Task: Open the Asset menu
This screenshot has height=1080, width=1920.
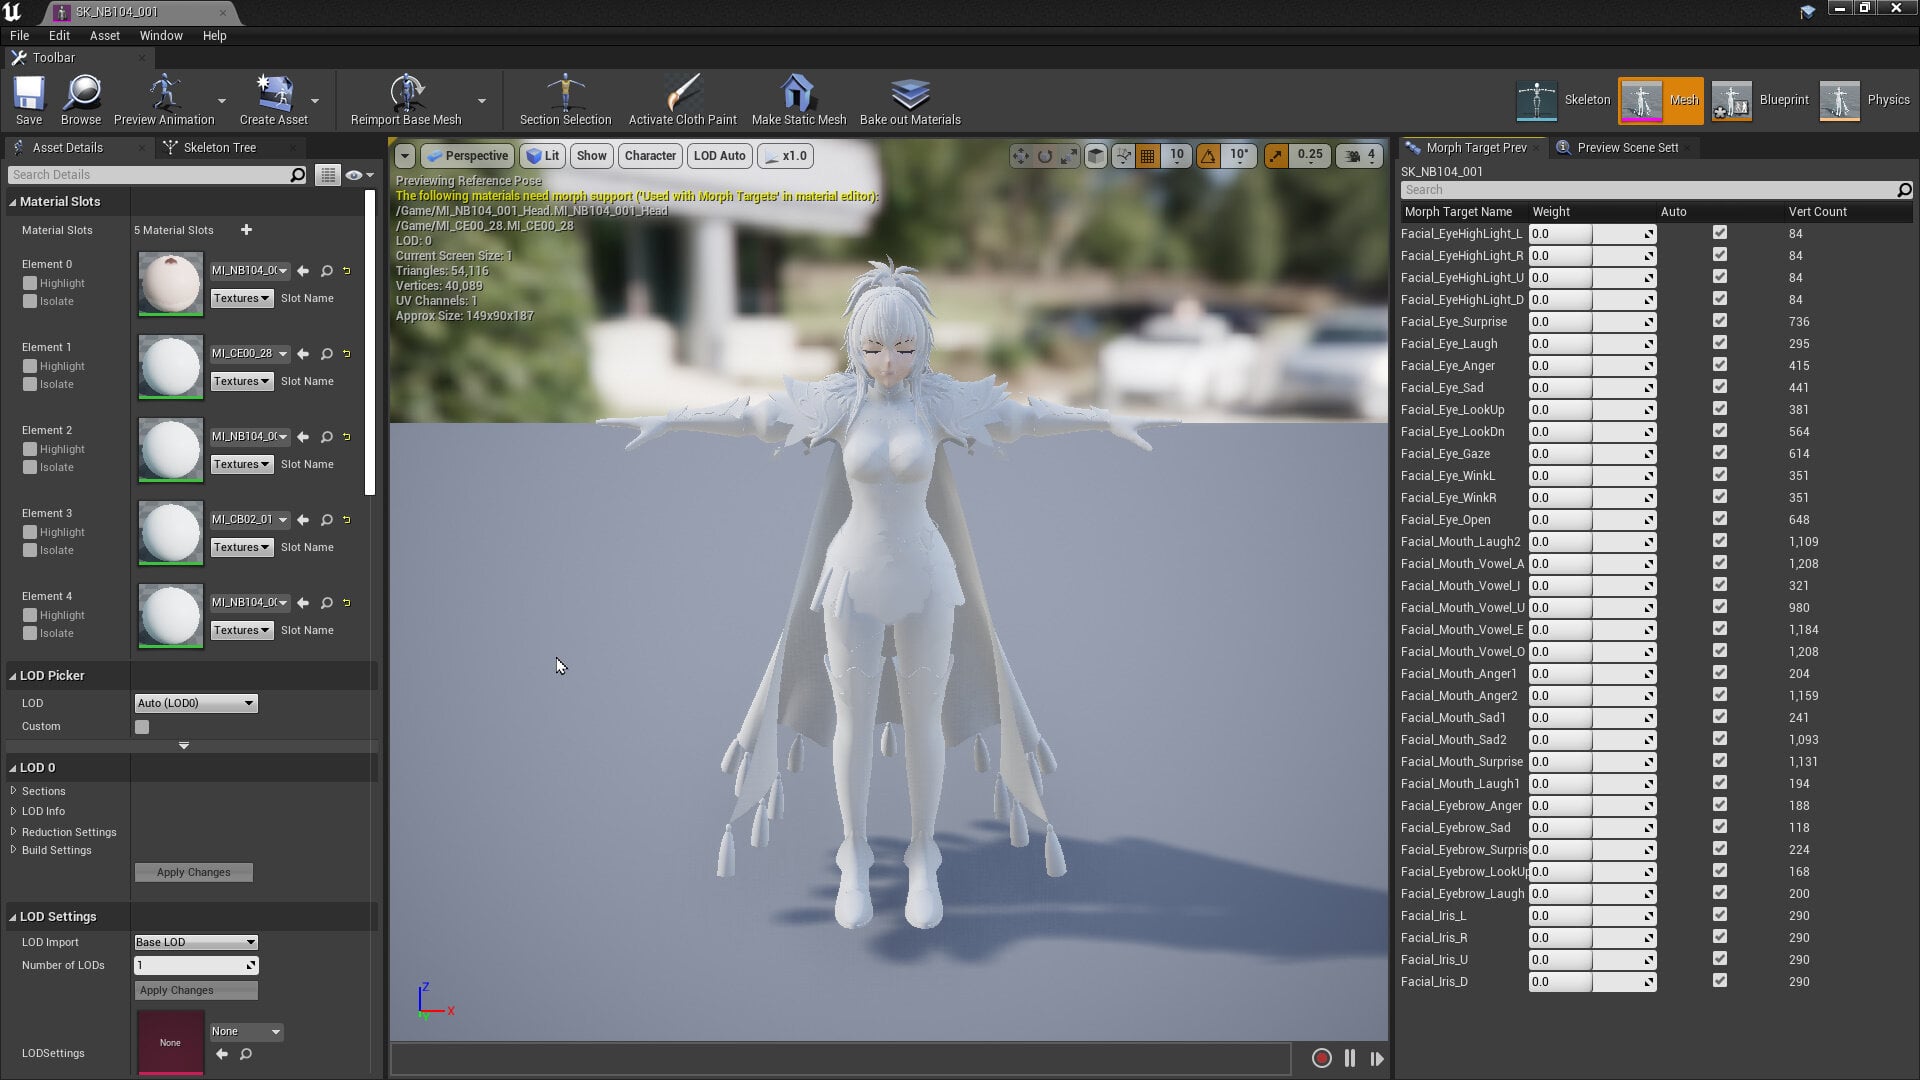Action: 104,35
